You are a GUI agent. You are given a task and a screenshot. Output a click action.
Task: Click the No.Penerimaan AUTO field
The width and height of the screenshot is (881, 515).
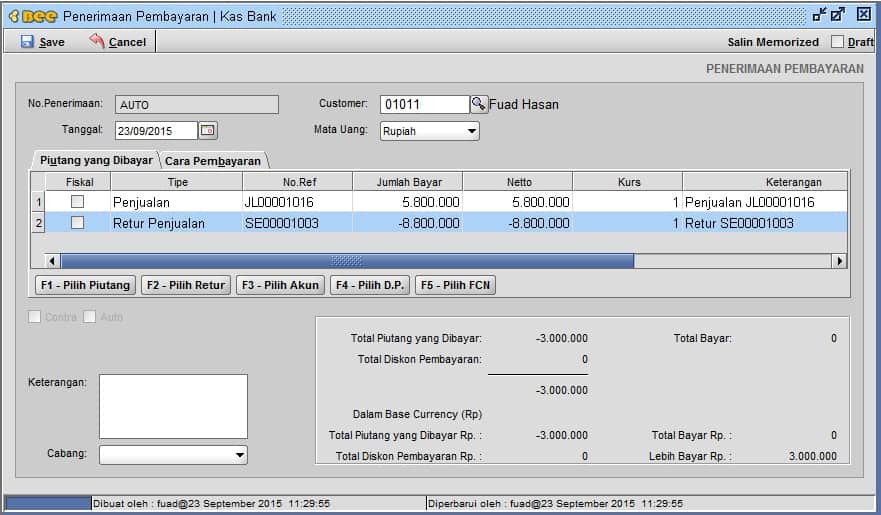tap(197, 104)
